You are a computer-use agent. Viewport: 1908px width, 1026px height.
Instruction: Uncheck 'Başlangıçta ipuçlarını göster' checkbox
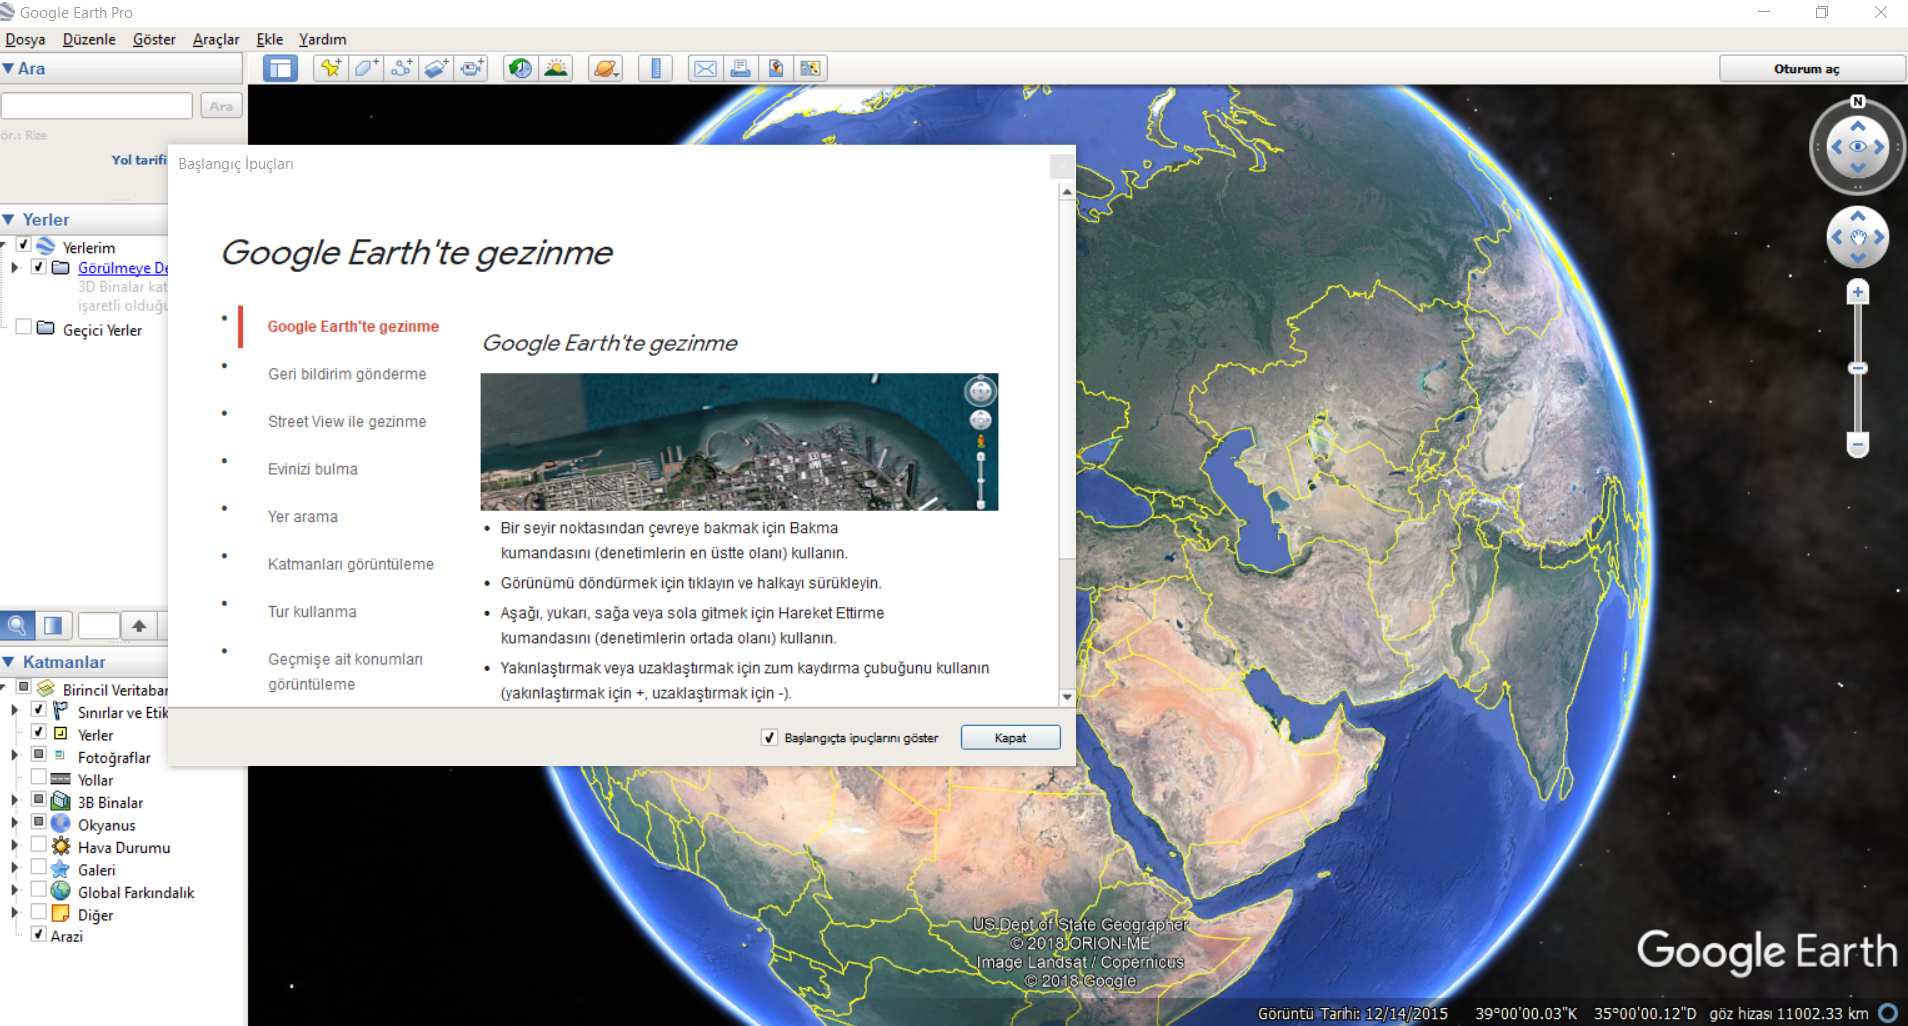pyautogui.click(x=769, y=738)
